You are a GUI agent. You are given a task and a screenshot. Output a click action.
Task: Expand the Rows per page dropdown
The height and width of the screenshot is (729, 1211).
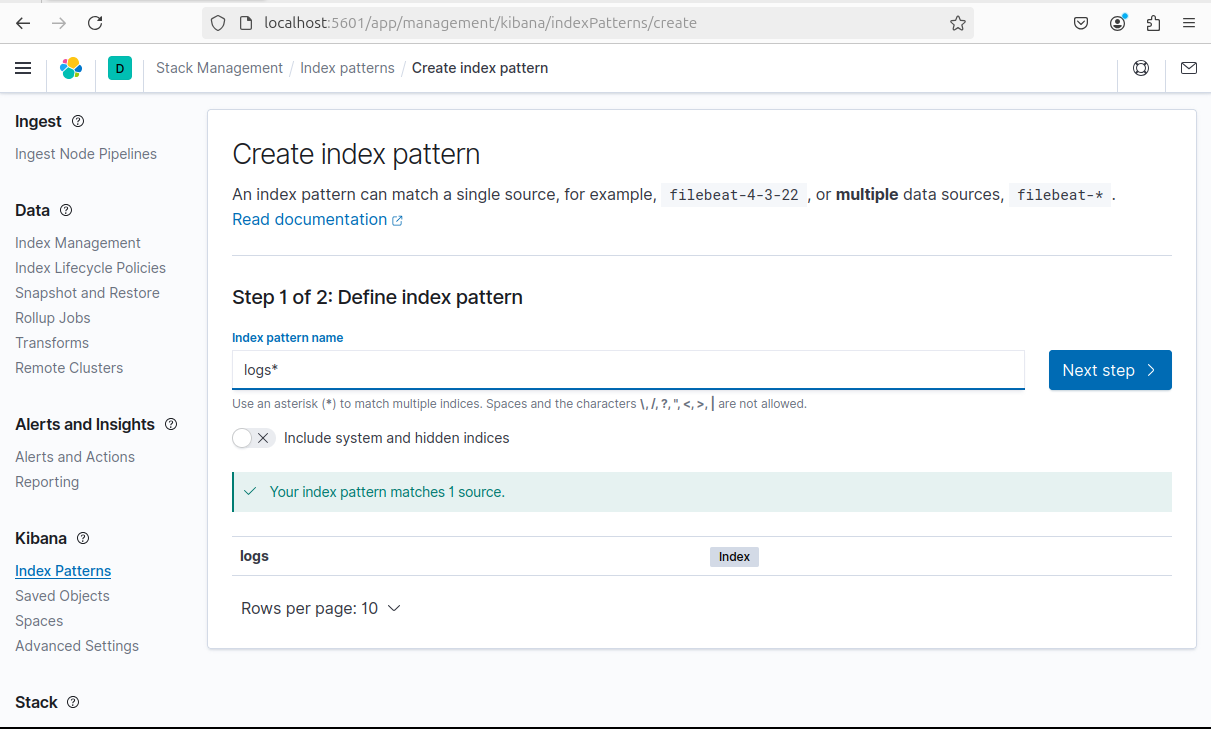[320, 608]
